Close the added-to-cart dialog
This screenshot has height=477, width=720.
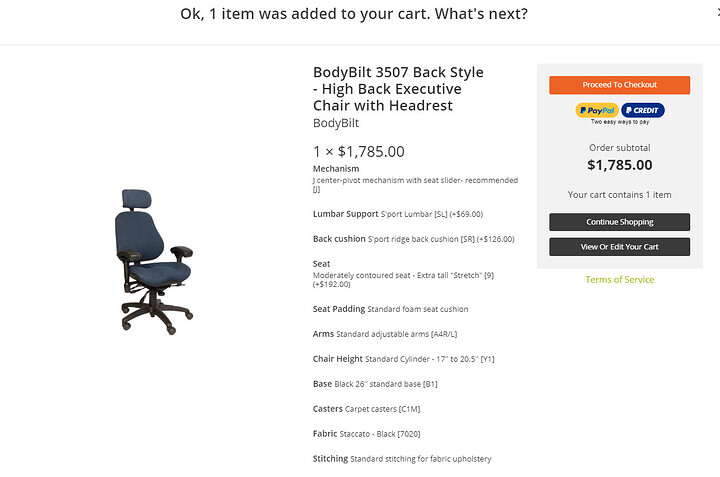(718, 13)
